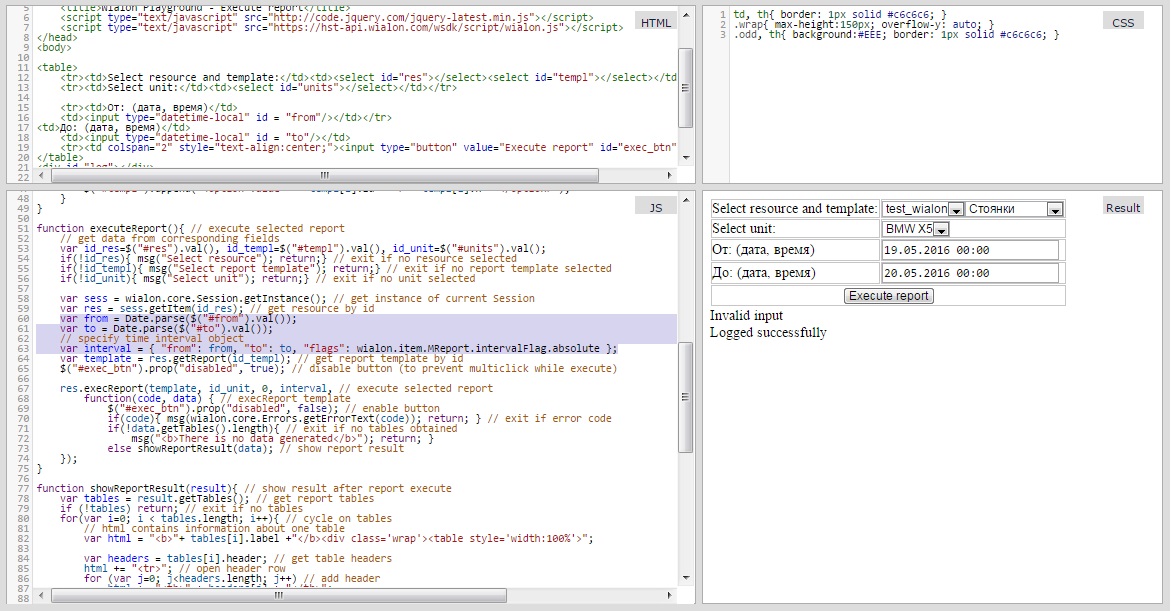Click HTML pane scroll-right arrow
This screenshot has height=611, width=1171.
point(669,176)
